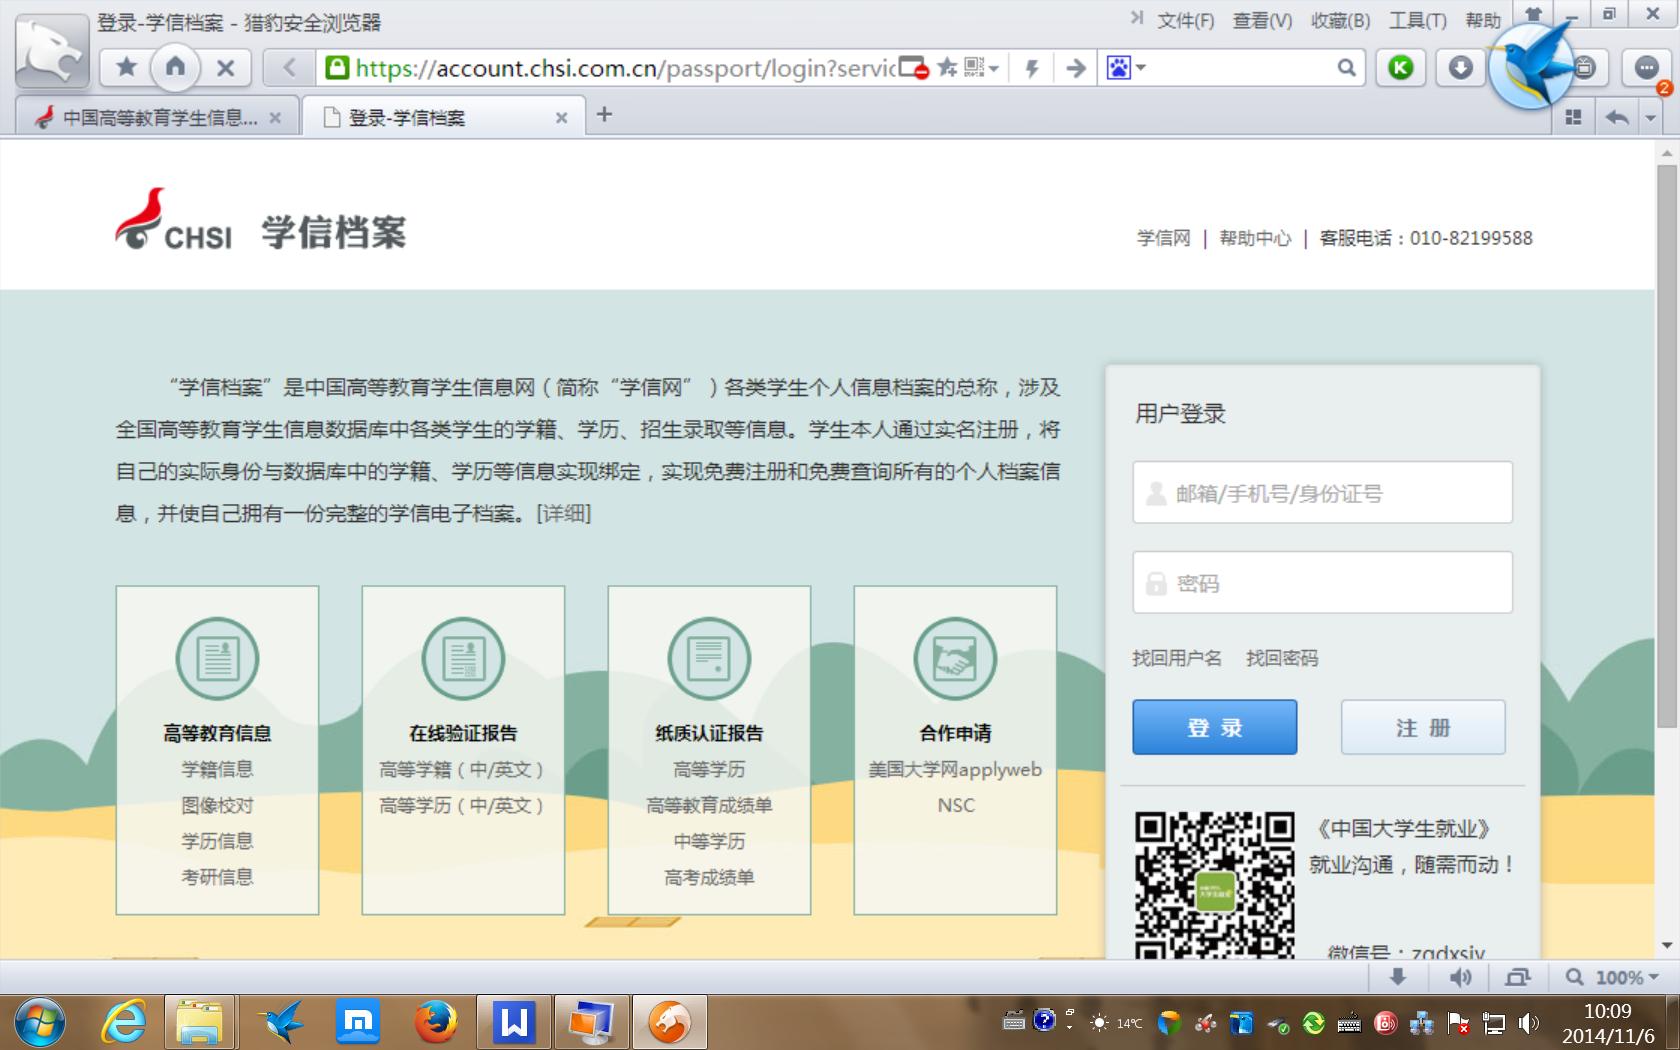Screen dimensions: 1680x1050
Task: Click the search magnifier in the search box
Action: click(x=1347, y=68)
